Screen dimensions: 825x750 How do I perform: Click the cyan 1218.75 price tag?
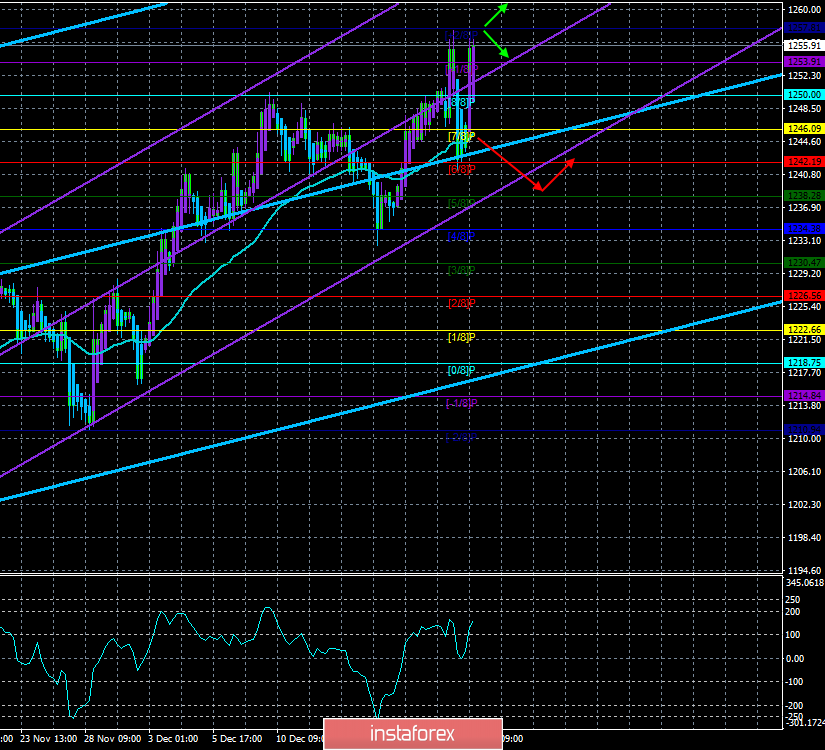(804, 363)
